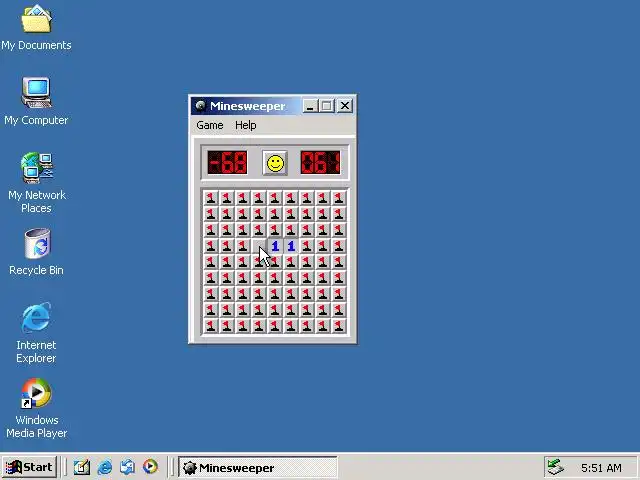Select the Internet Explorer desktop icon

pyautogui.click(x=36, y=333)
